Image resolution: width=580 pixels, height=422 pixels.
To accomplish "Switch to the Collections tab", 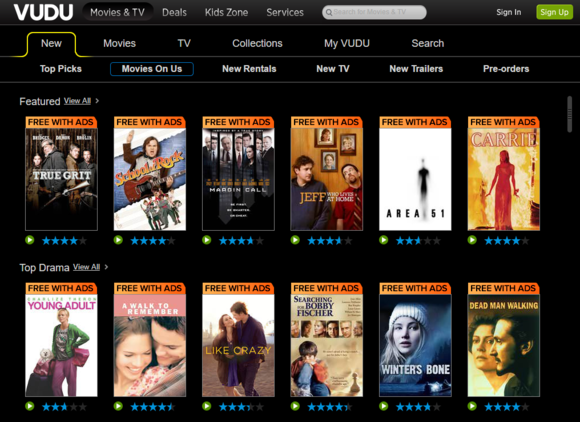I will [257, 43].
